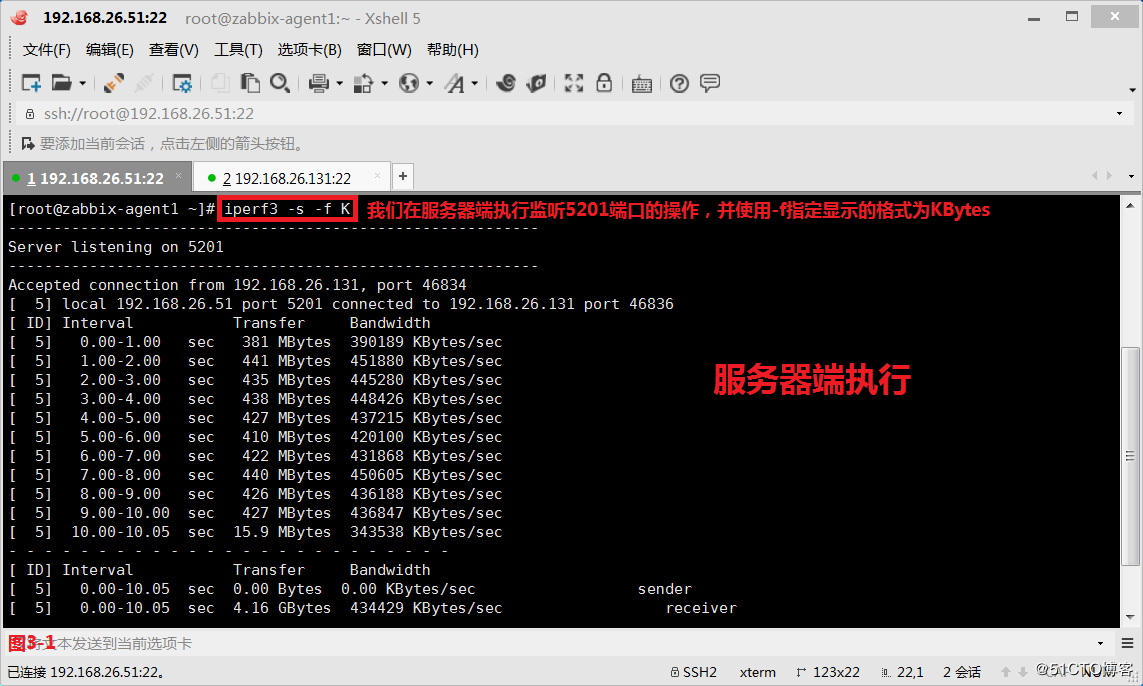Expand the Font dropdown arrow

475,84
